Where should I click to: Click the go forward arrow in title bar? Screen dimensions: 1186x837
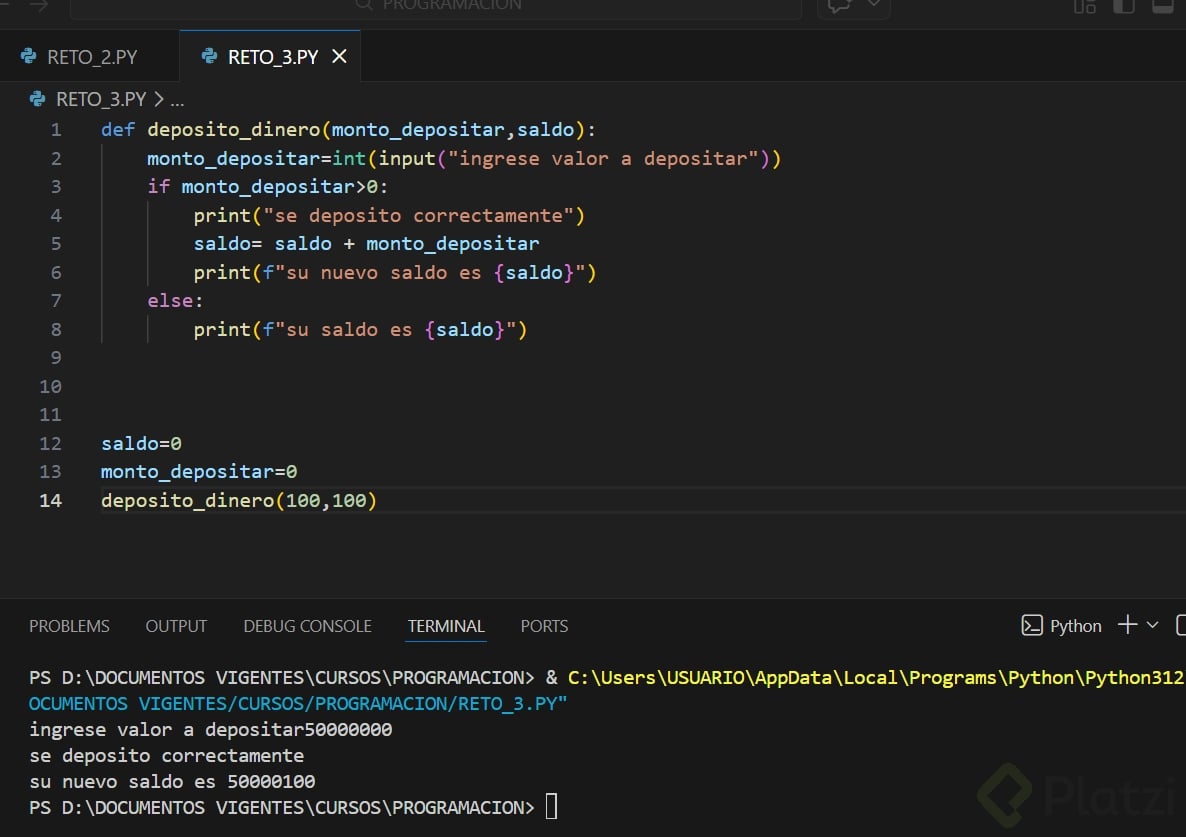click(38, 6)
